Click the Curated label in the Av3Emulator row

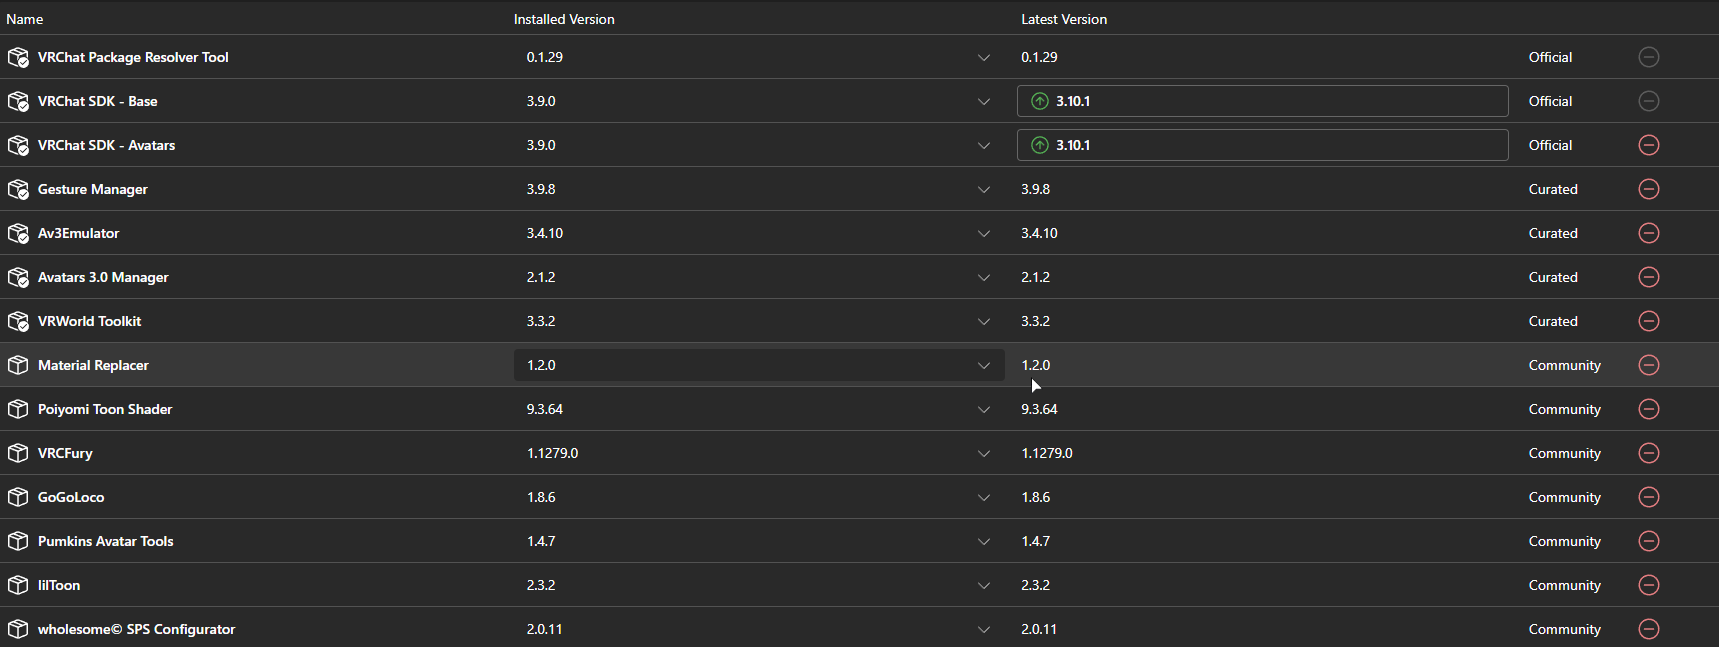click(x=1553, y=233)
